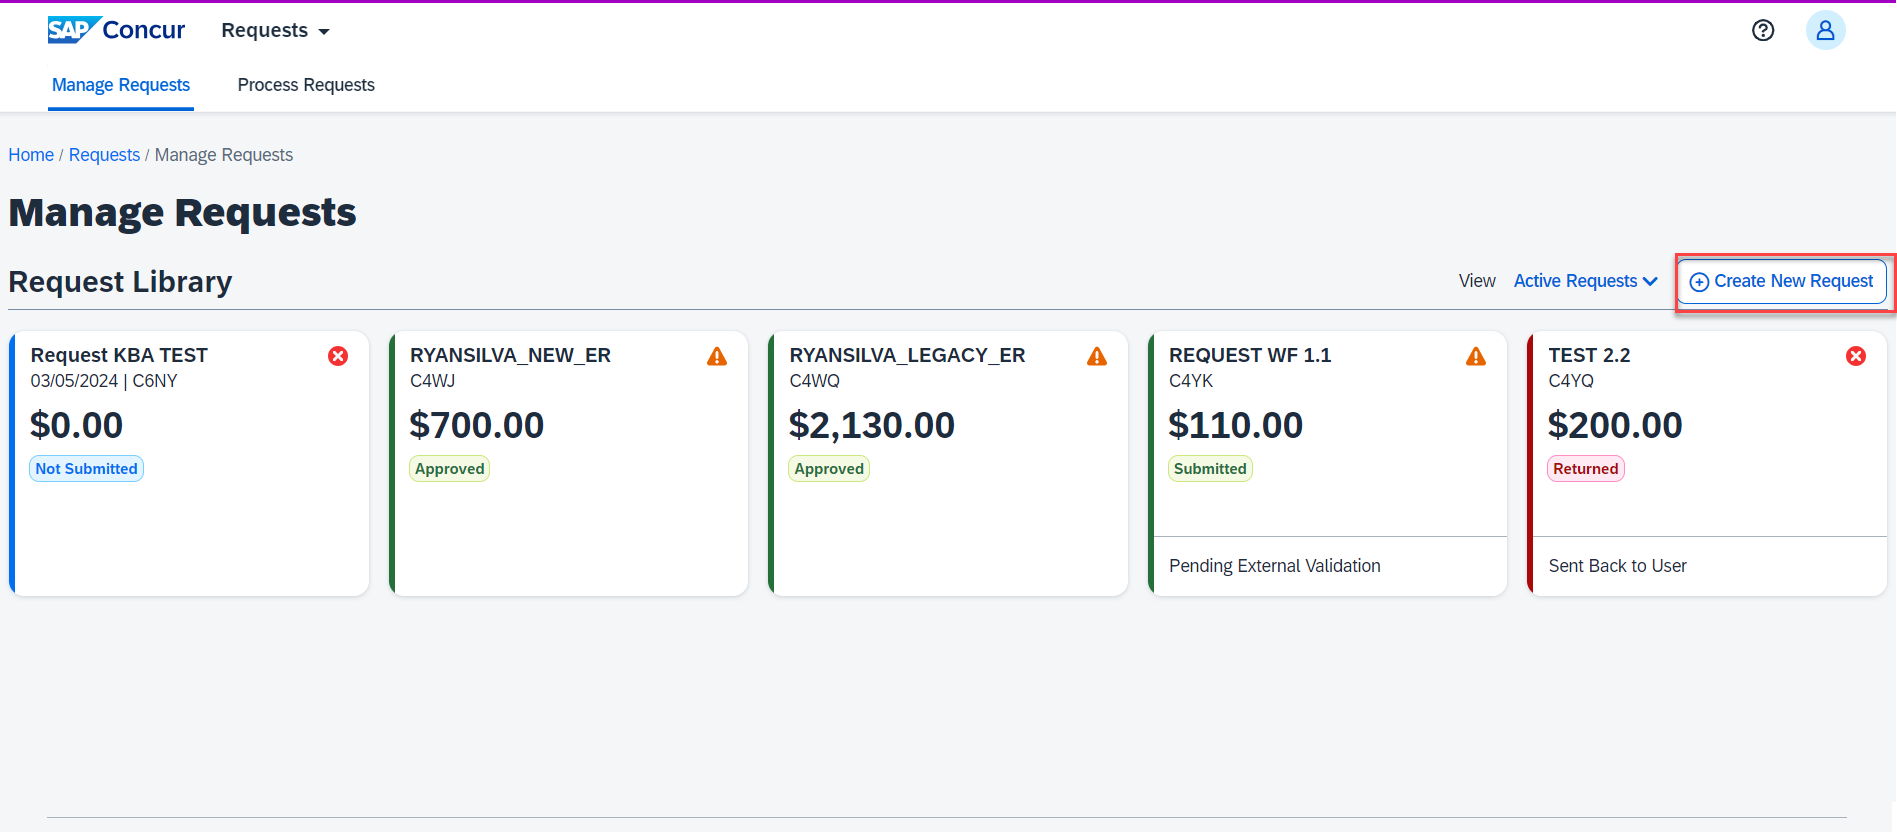Click the Returned status badge
This screenshot has height=832, width=1897.
(x=1585, y=469)
